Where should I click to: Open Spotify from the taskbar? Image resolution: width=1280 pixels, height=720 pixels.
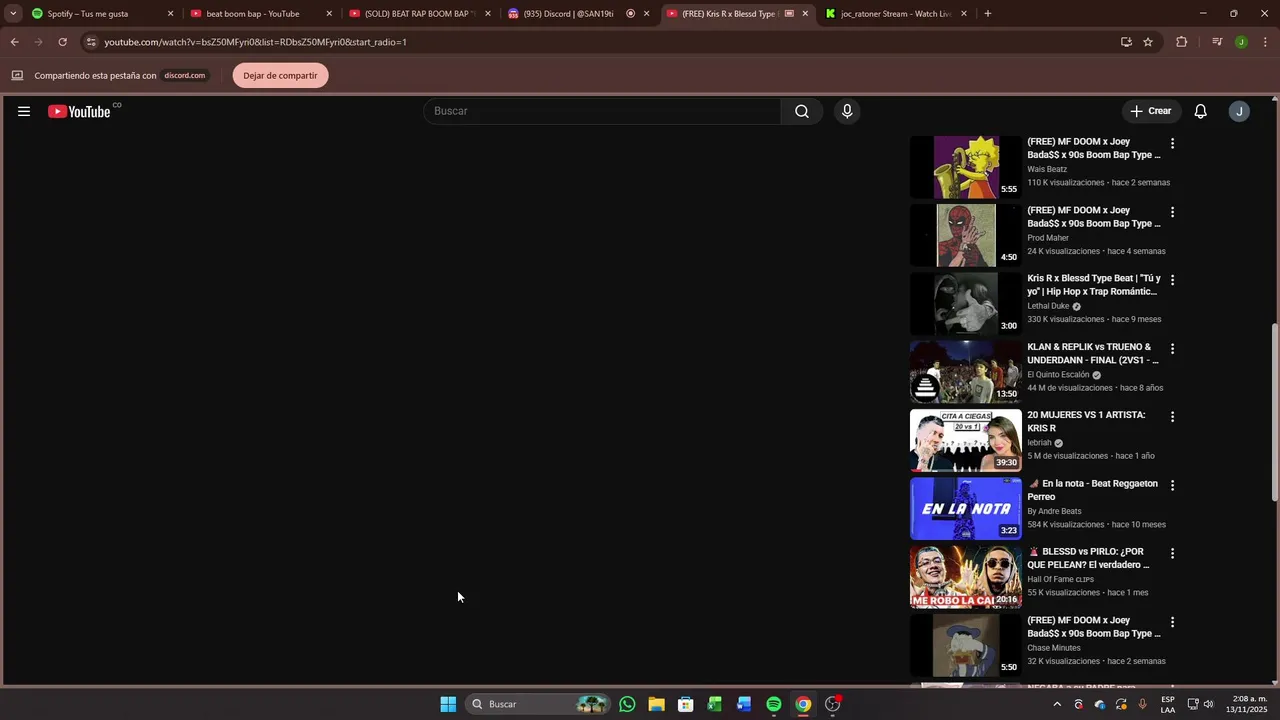pos(774,704)
